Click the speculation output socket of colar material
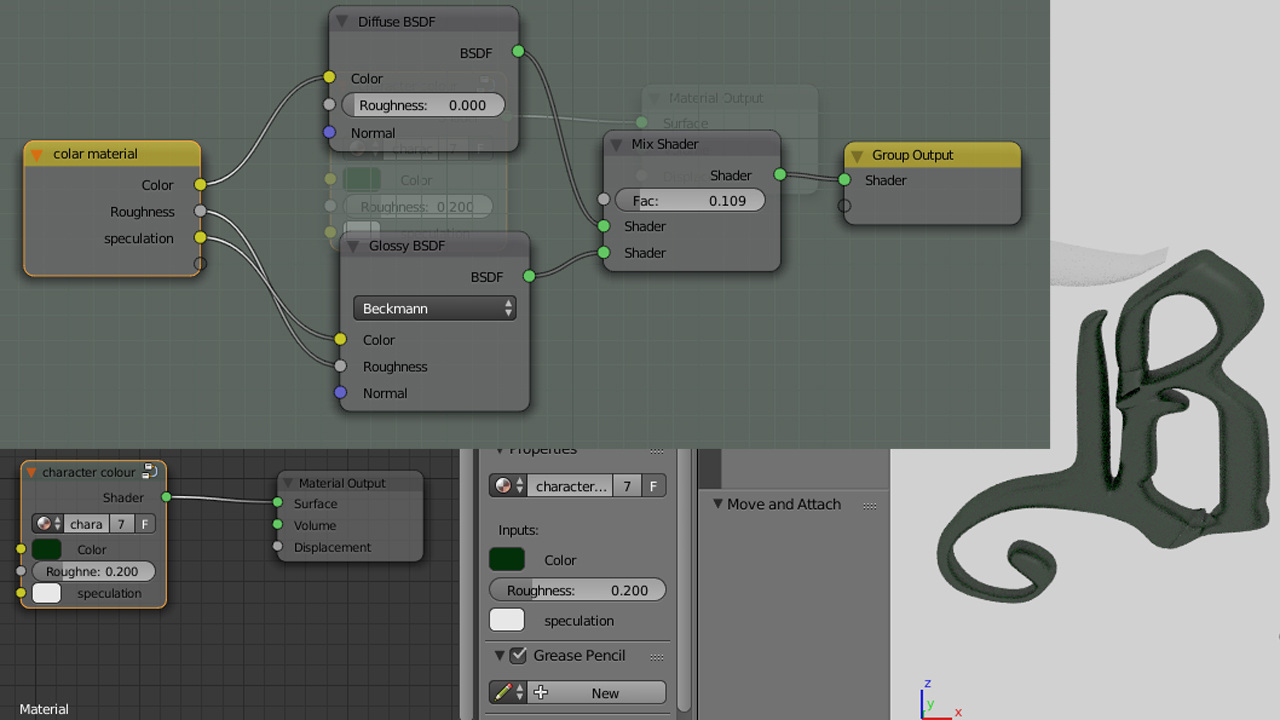 coord(200,238)
